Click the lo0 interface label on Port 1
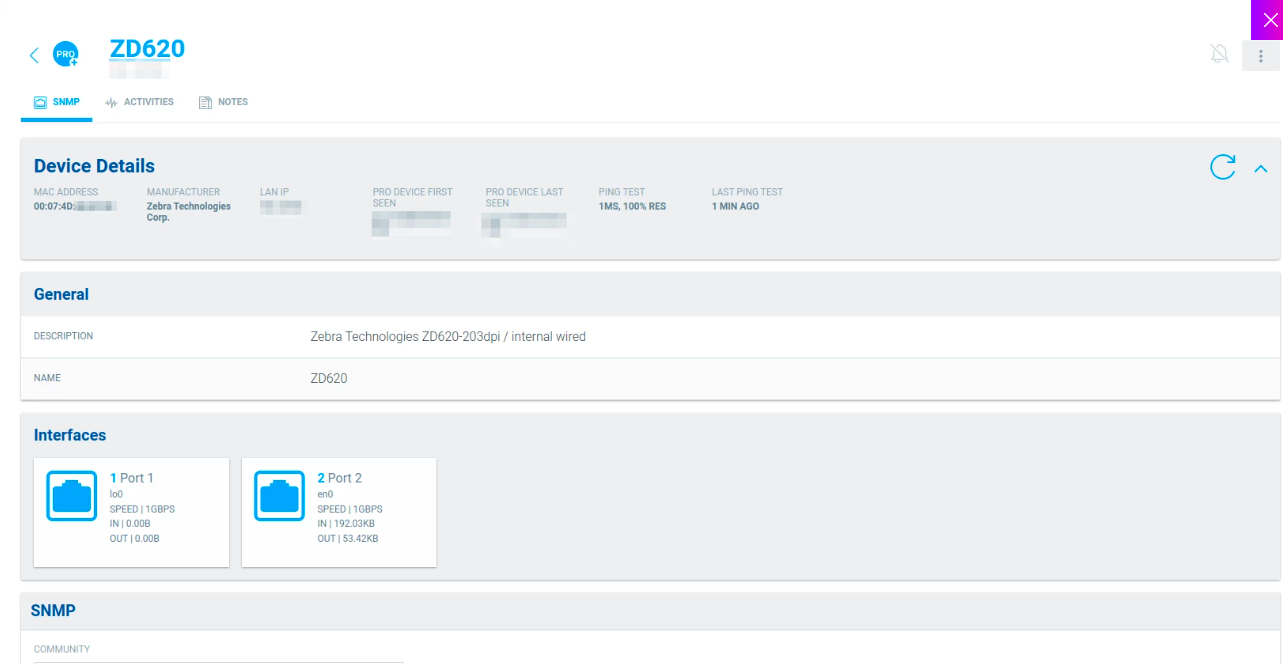Viewport: 1283px width, 664px height. pos(116,494)
